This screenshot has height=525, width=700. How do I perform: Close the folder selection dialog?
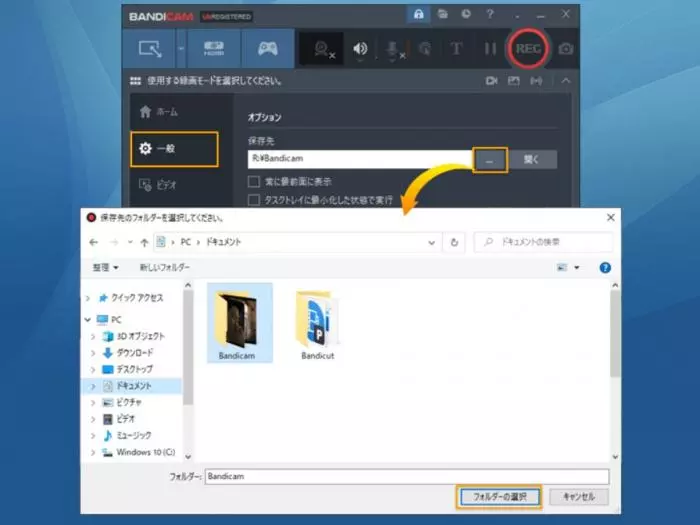(x=611, y=217)
